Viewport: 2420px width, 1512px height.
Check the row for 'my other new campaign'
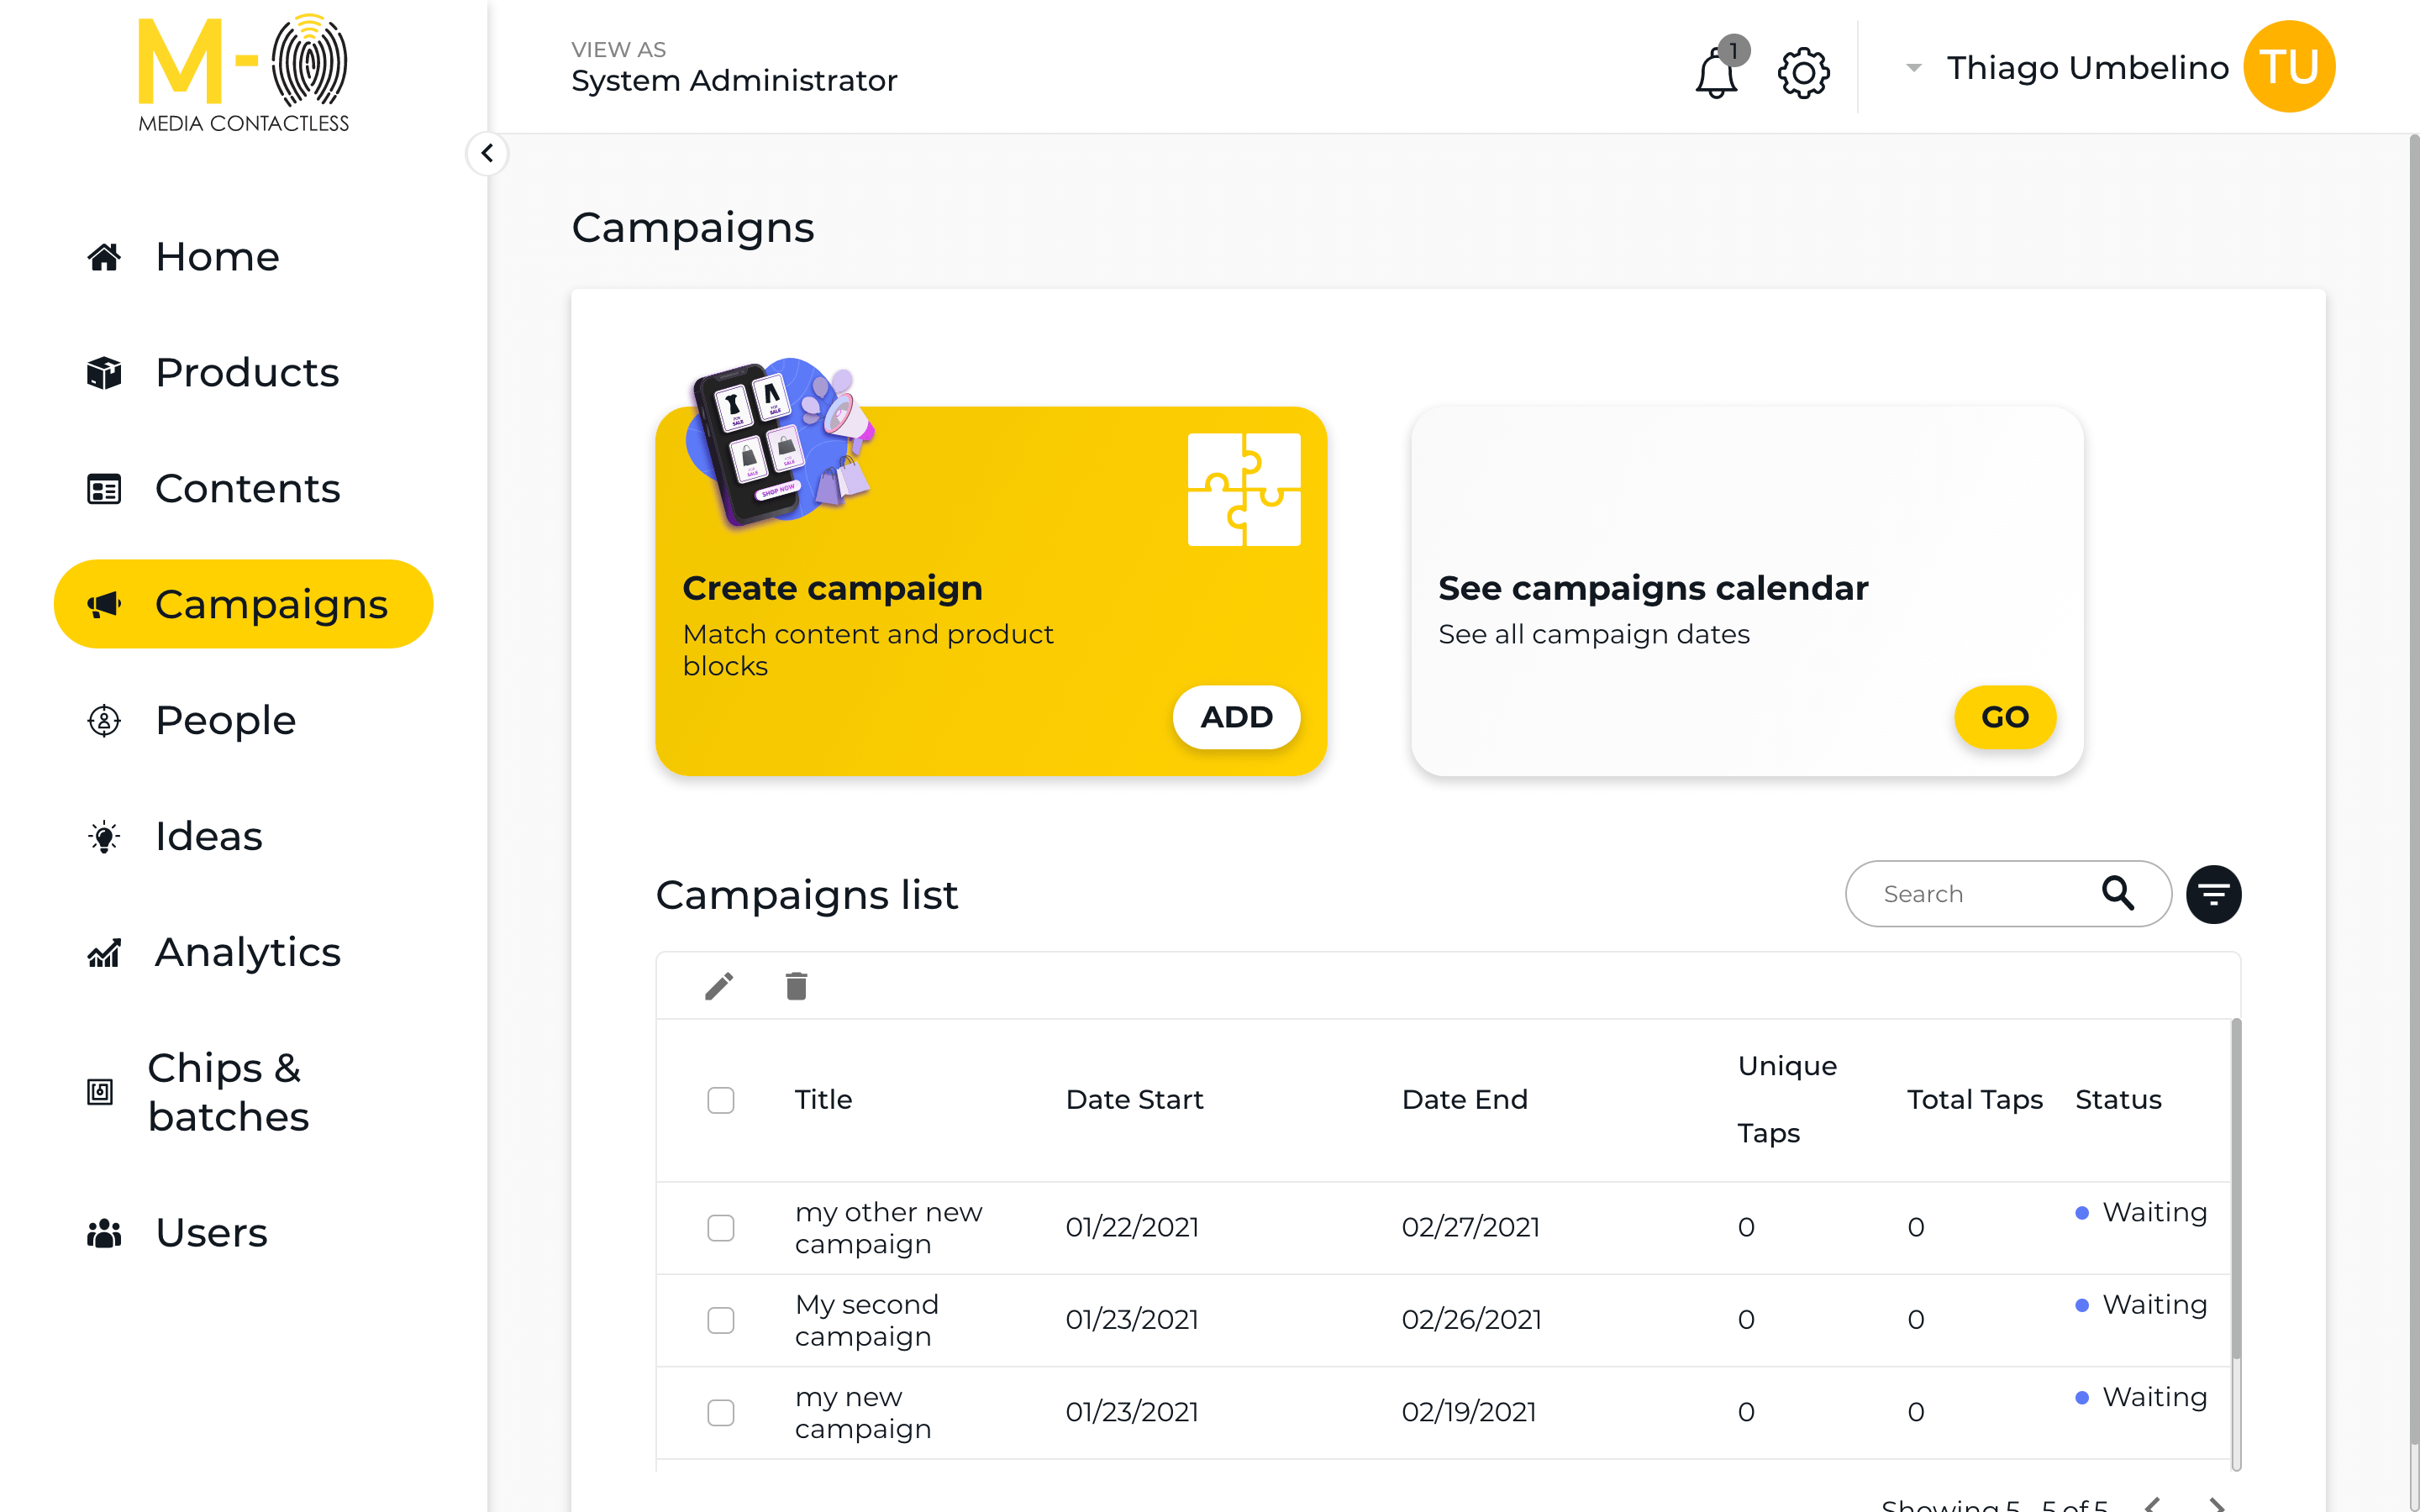[x=720, y=1227]
